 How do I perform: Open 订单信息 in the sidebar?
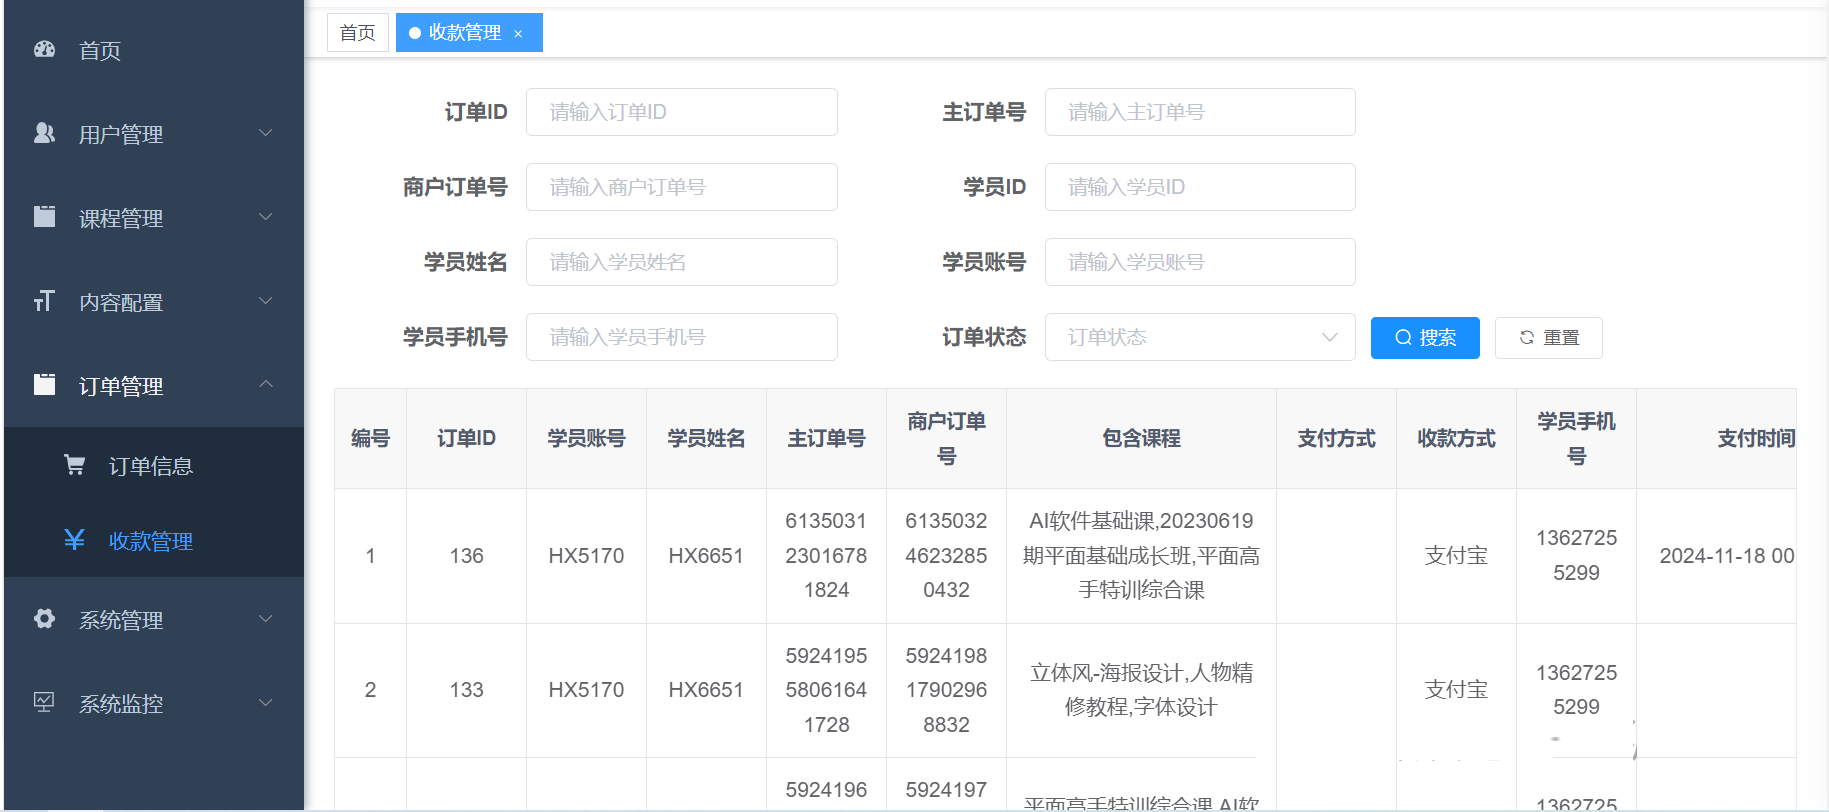tap(150, 466)
